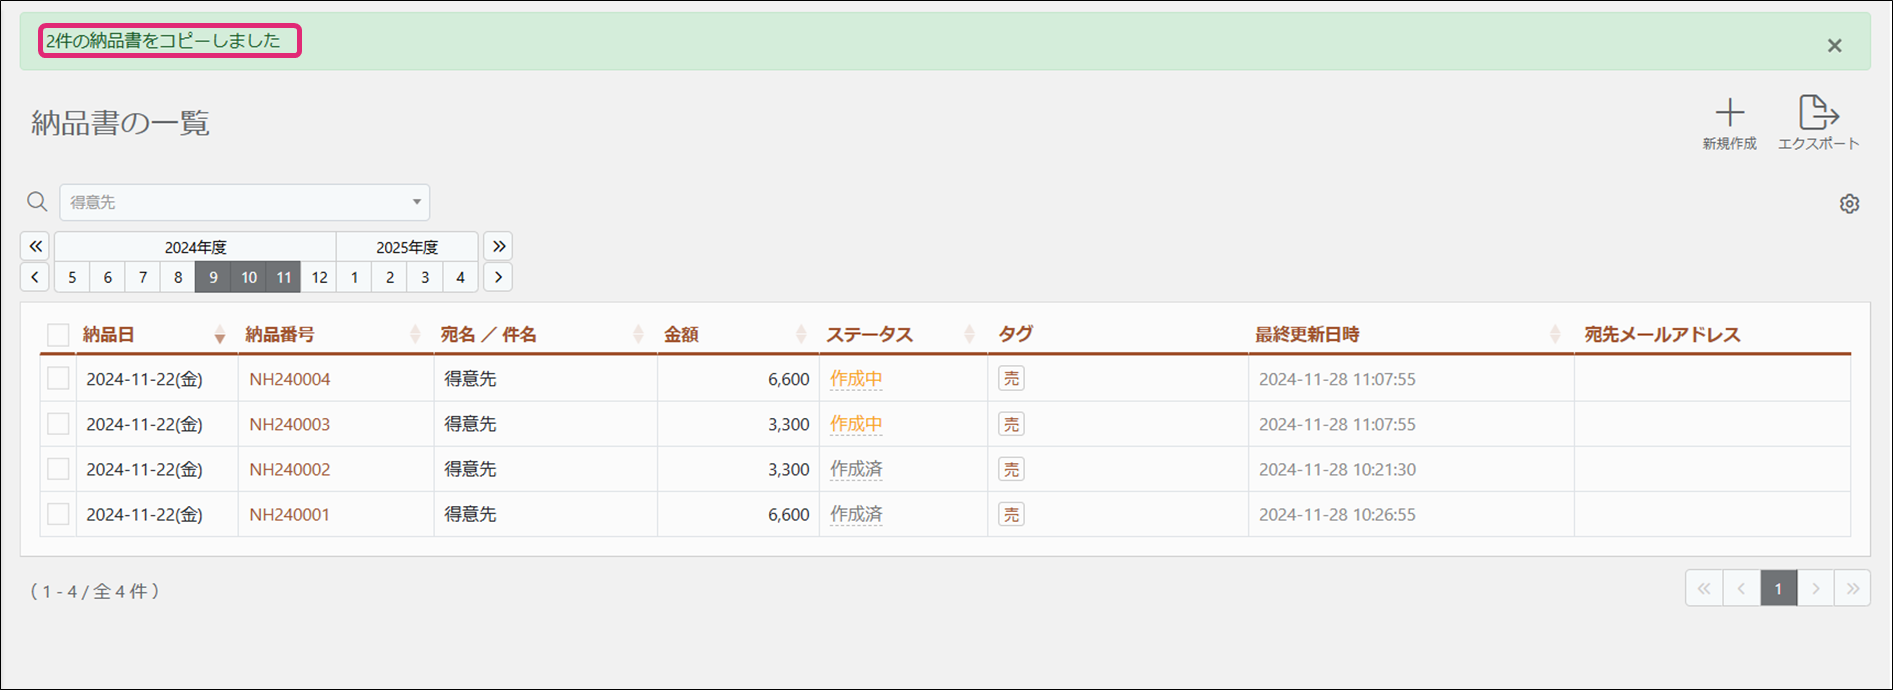Screen dimensions: 1893x690
Task: Click the 売 tag on NH240004 row
Action: coord(1011,379)
